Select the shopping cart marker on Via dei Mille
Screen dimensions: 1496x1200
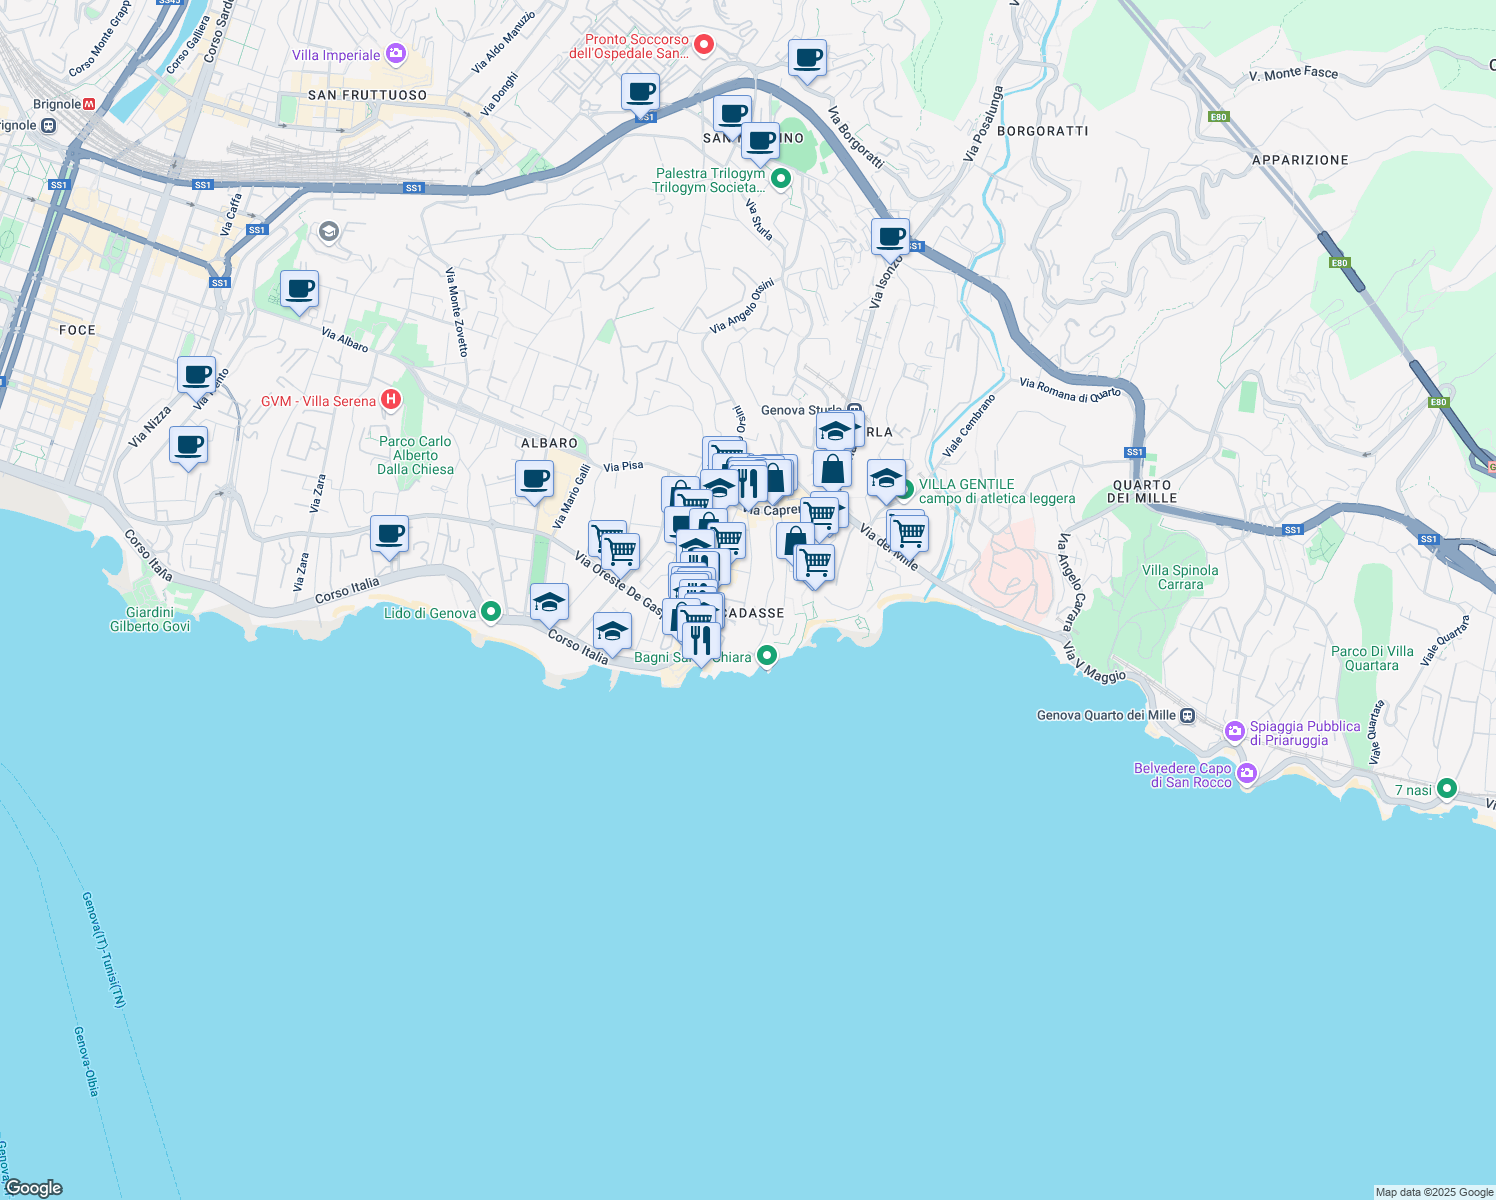click(909, 533)
